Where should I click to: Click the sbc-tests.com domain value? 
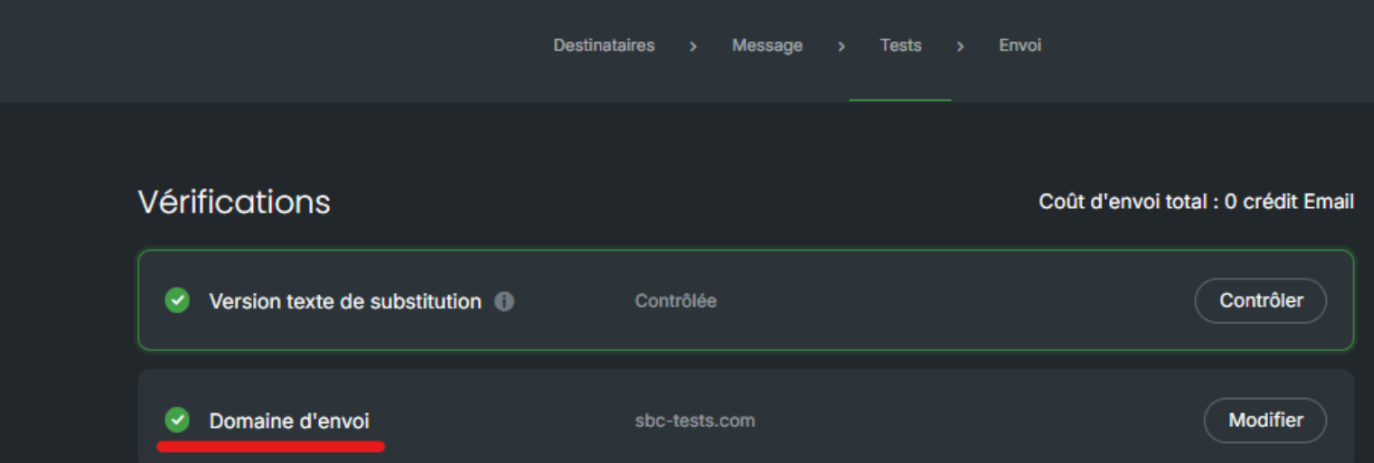(x=694, y=421)
